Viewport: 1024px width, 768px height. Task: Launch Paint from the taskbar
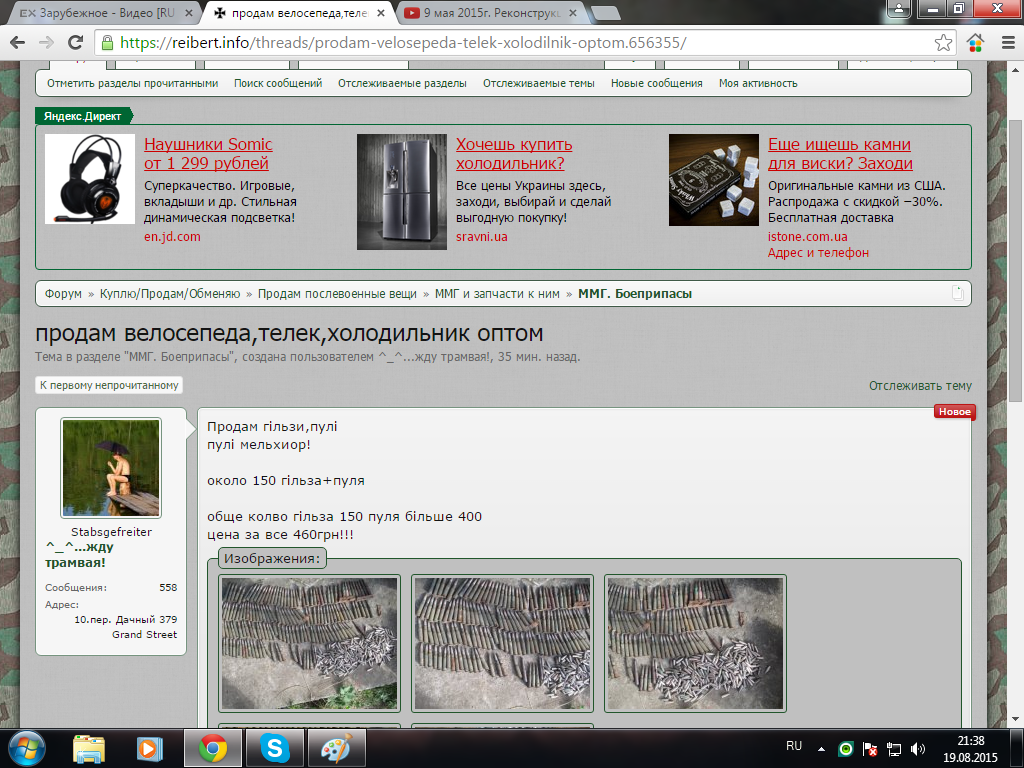[335, 747]
